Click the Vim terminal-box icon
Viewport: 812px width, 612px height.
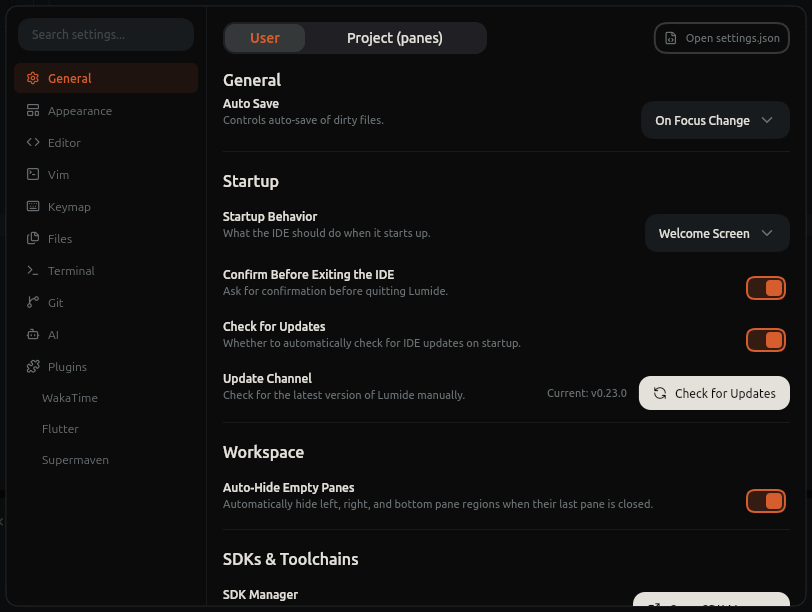pyautogui.click(x=33, y=174)
